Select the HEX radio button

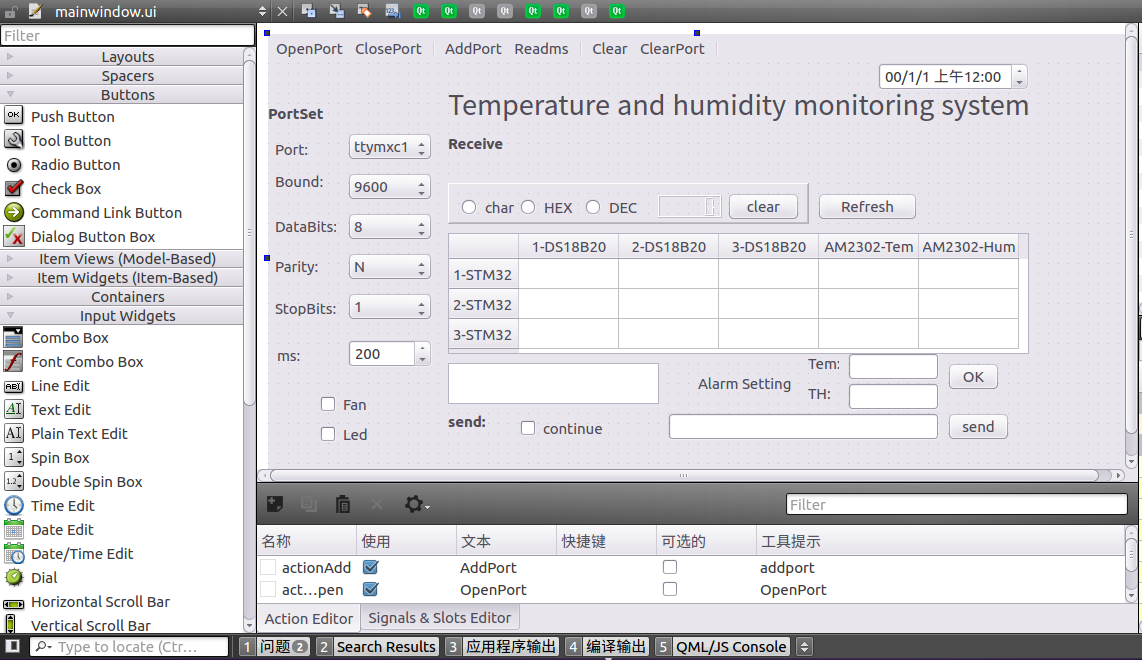pyautogui.click(x=528, y=208)
